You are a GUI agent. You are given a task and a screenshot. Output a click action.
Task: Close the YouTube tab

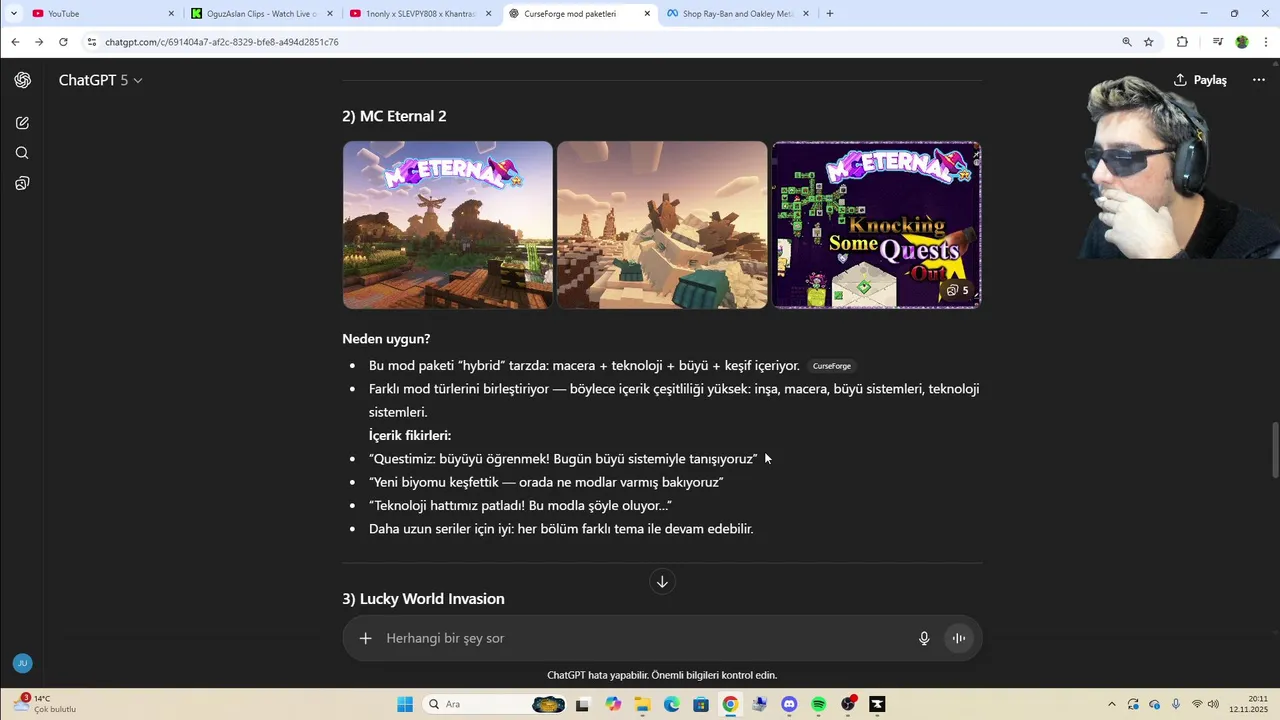pyautogui.click(x=171, y=14)
